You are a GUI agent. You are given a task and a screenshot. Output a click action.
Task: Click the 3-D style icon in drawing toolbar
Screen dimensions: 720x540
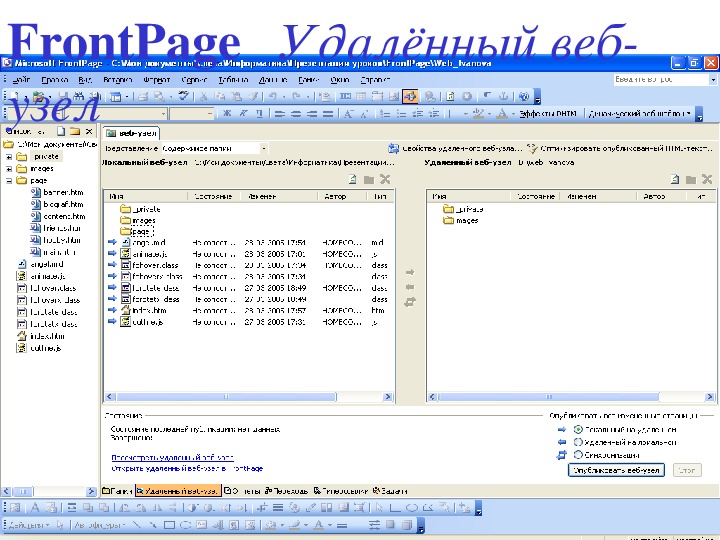click(407, 525)
